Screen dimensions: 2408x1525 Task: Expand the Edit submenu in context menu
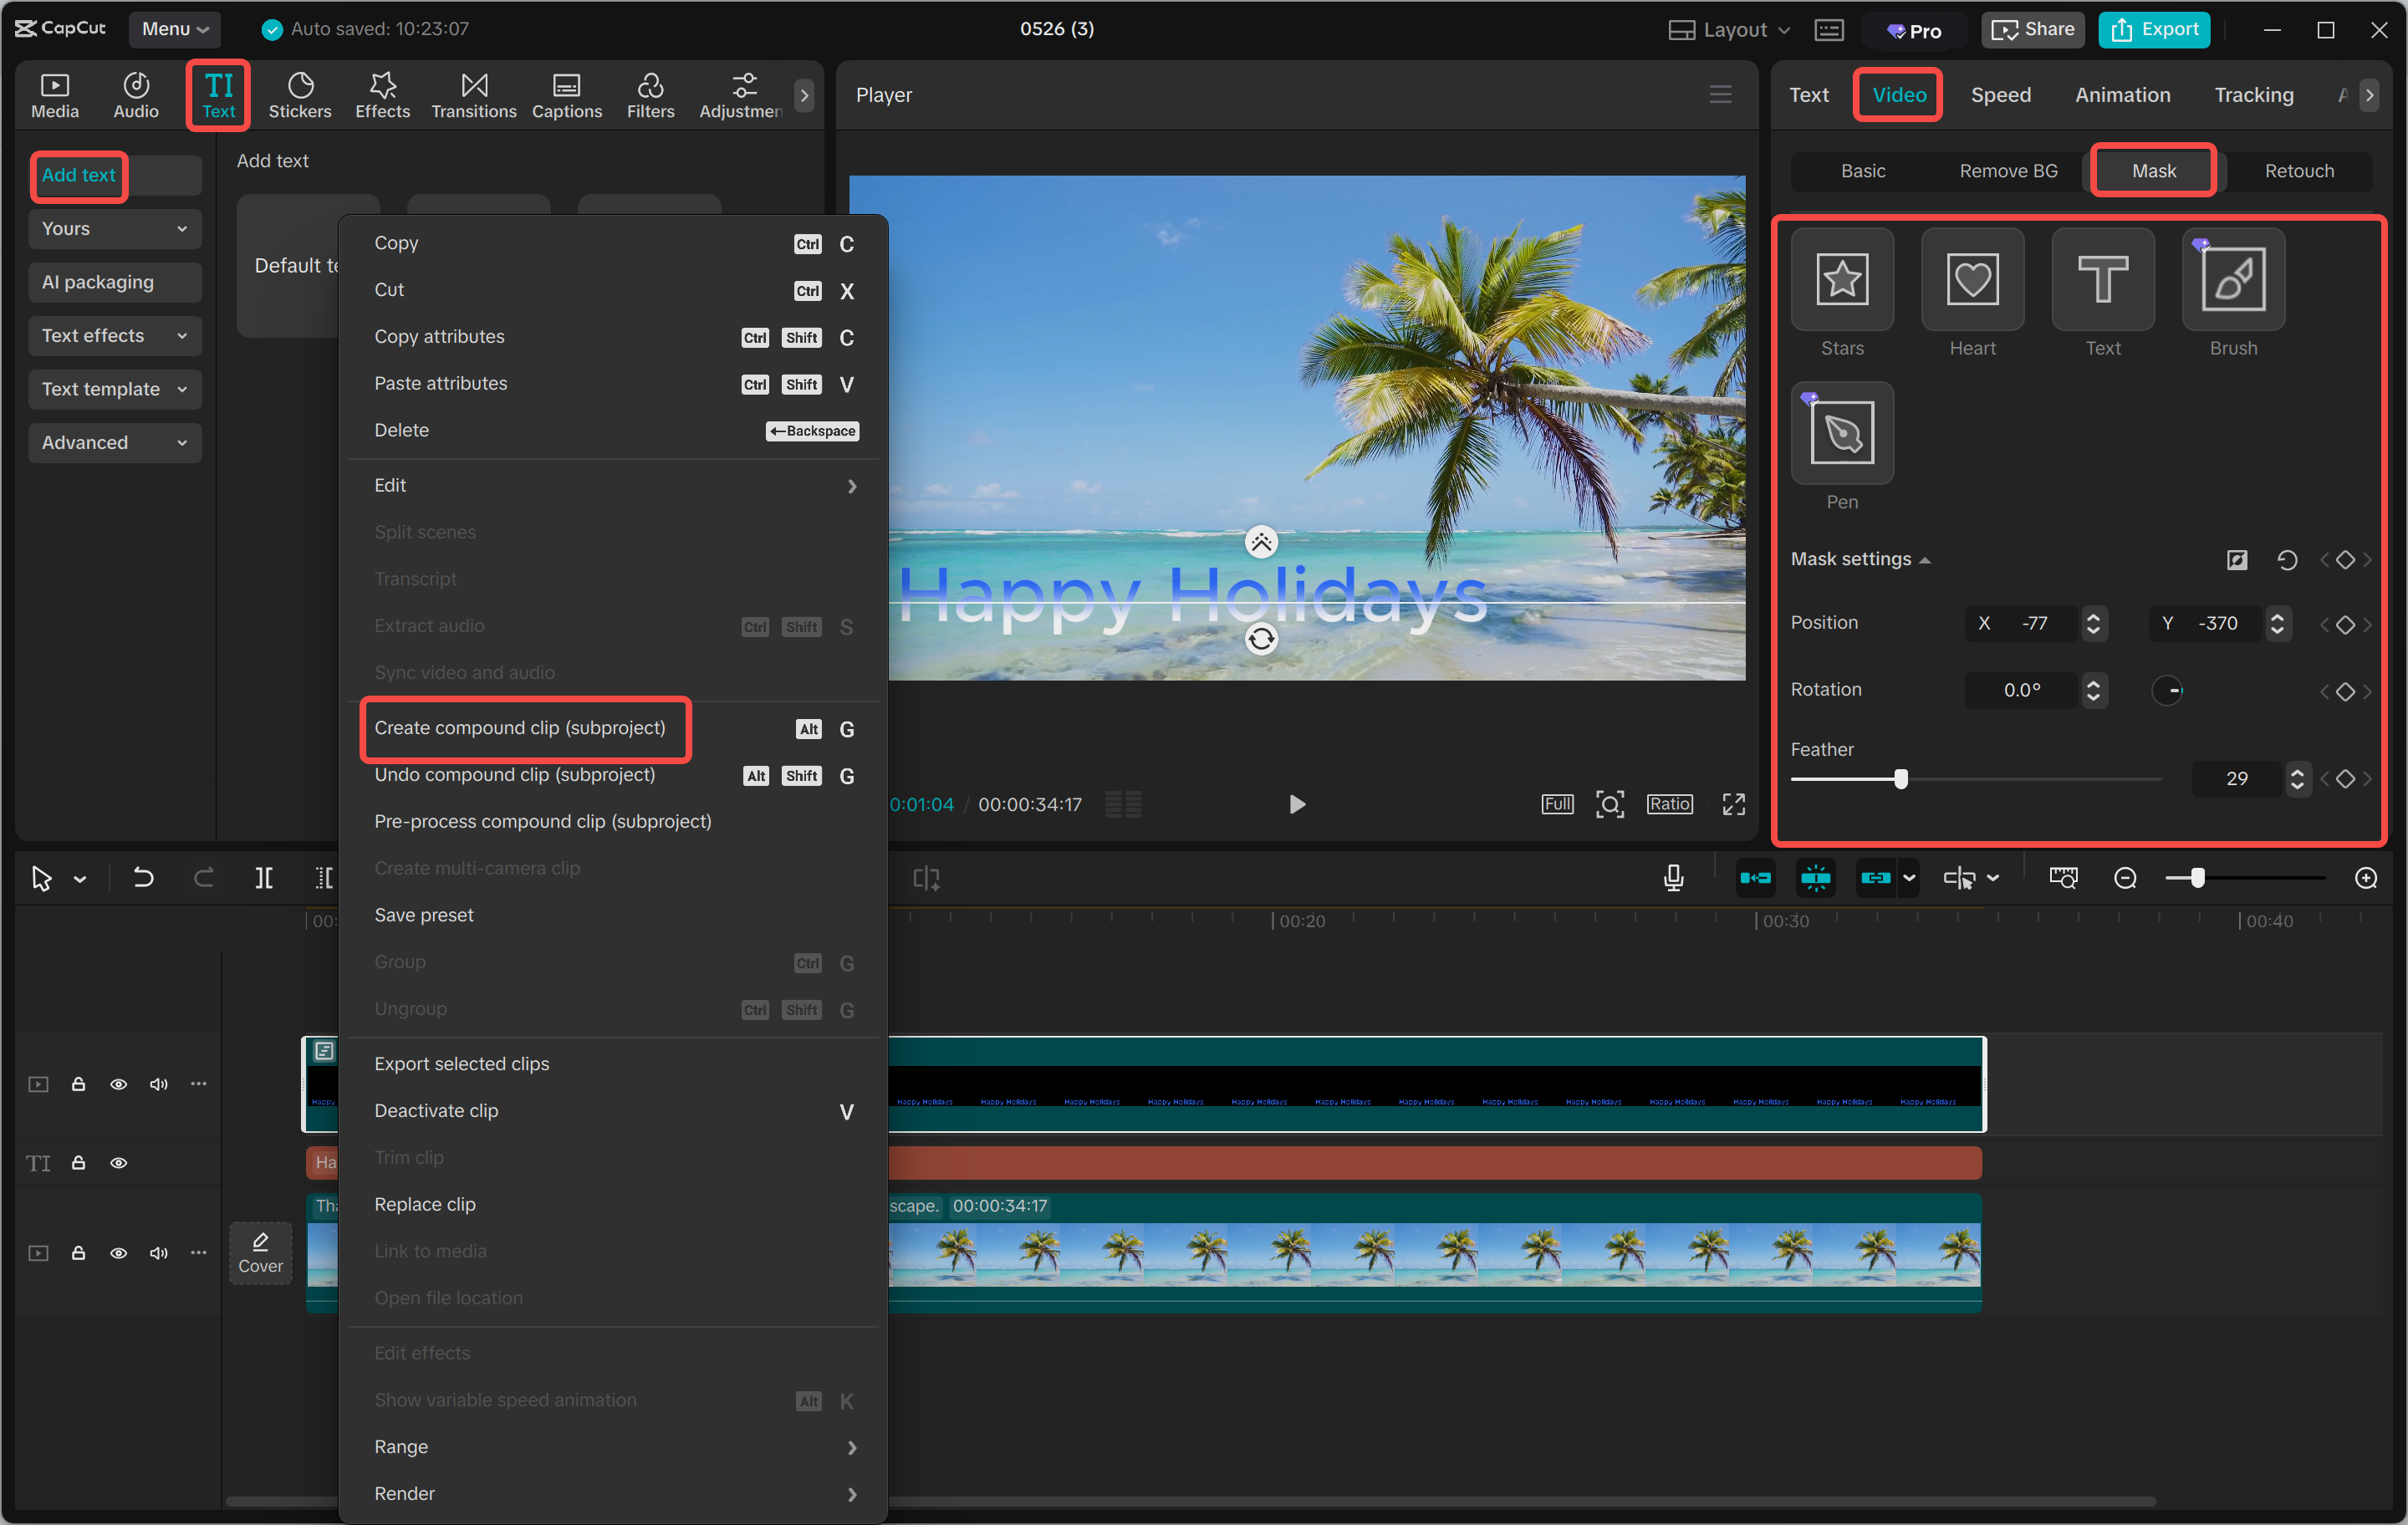(612, 486)
